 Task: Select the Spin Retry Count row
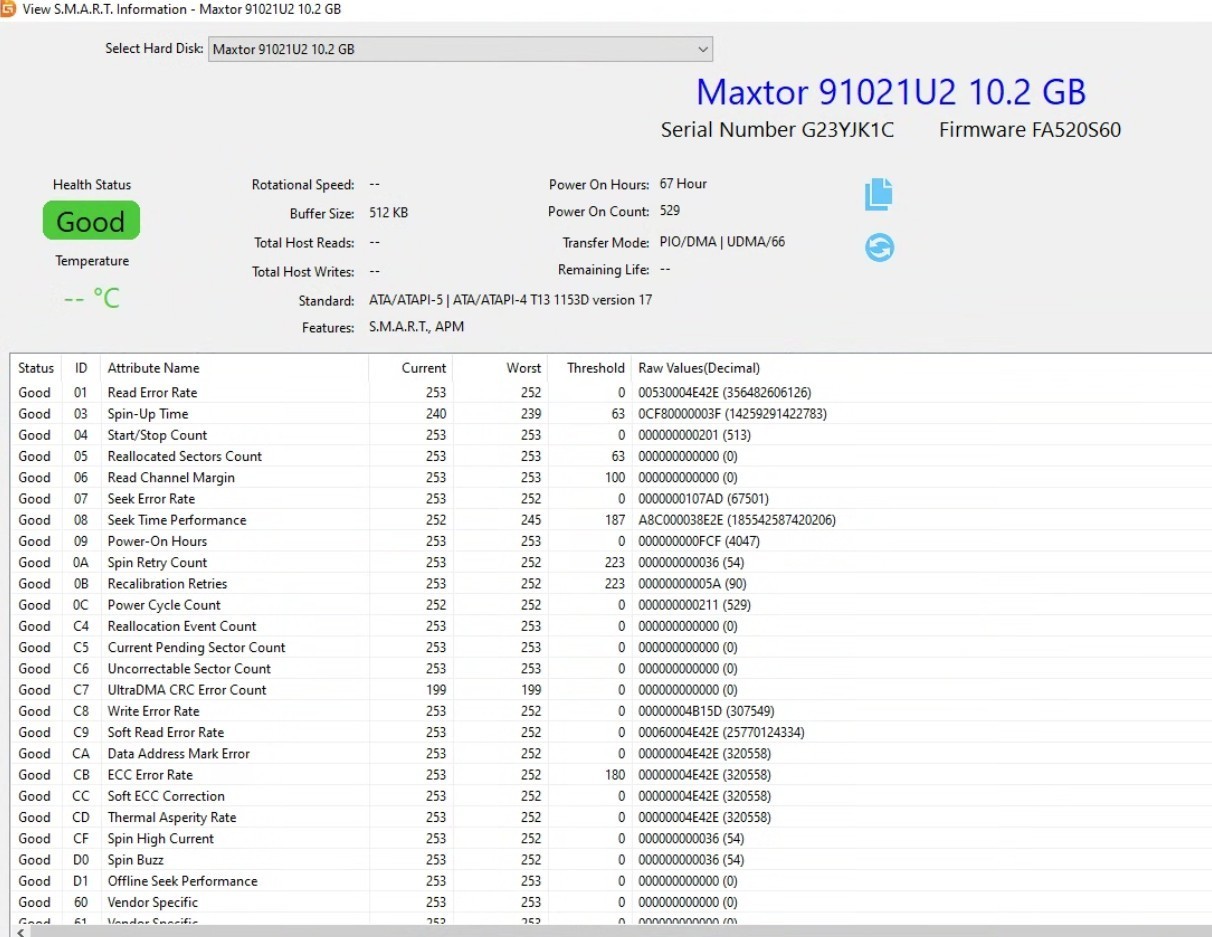click(612, 562)
